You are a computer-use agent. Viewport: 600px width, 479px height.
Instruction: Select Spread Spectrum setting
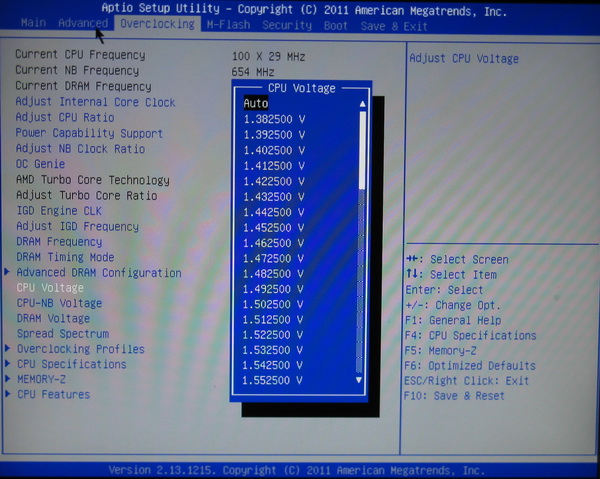[x=63, y=334]
